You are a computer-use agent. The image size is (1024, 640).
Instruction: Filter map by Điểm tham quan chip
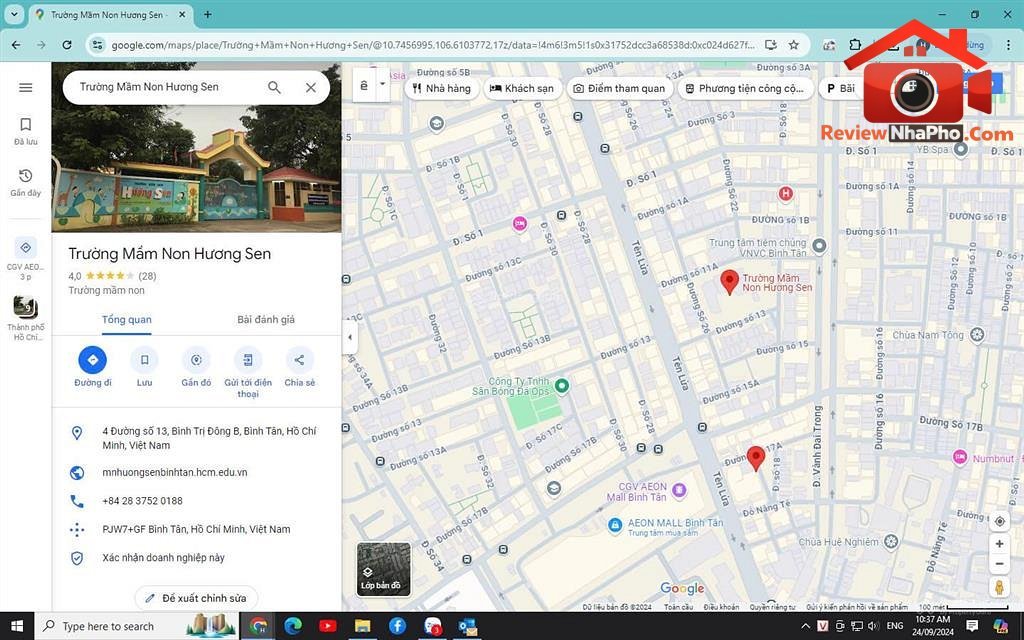pyautogui.click(x=619, y=88)
